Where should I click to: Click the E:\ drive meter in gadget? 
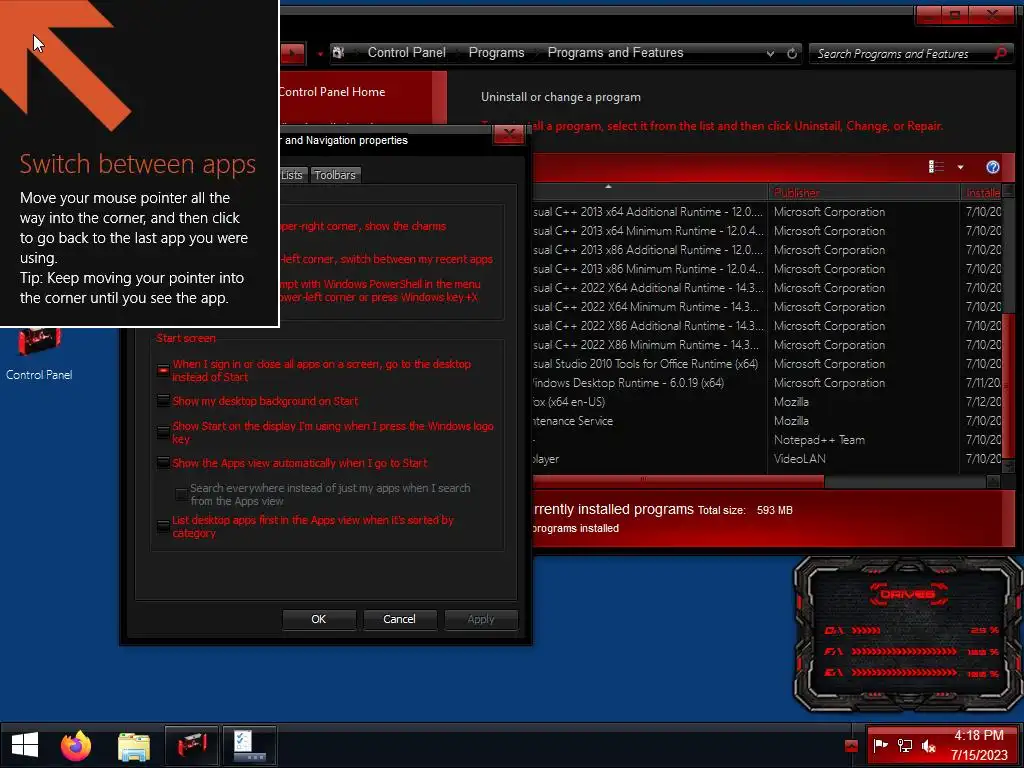[x=911, y=673]
